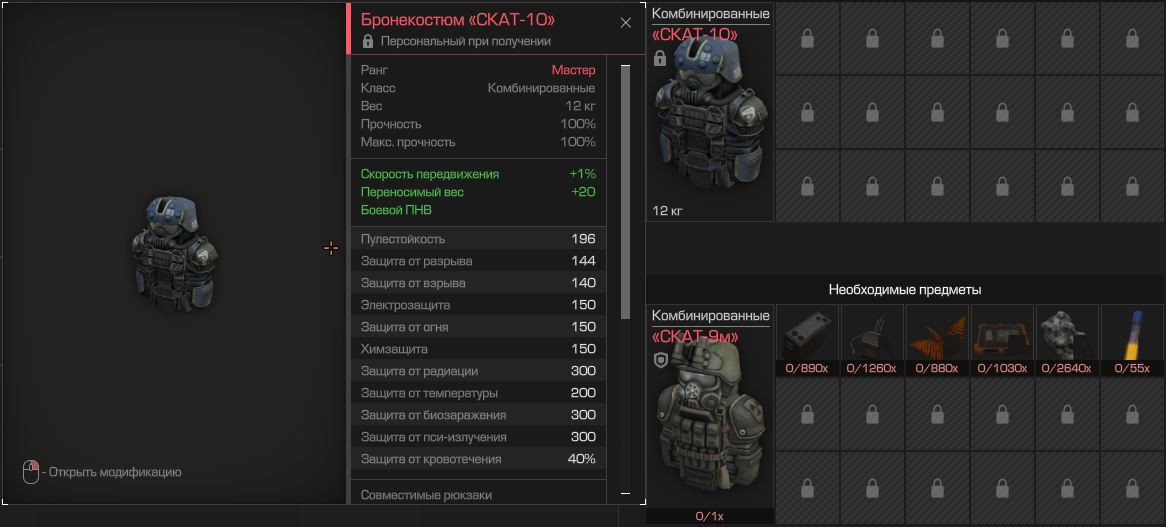
Task: Open the СКАТ-10 armor card on the right
Action: [710, 111]
